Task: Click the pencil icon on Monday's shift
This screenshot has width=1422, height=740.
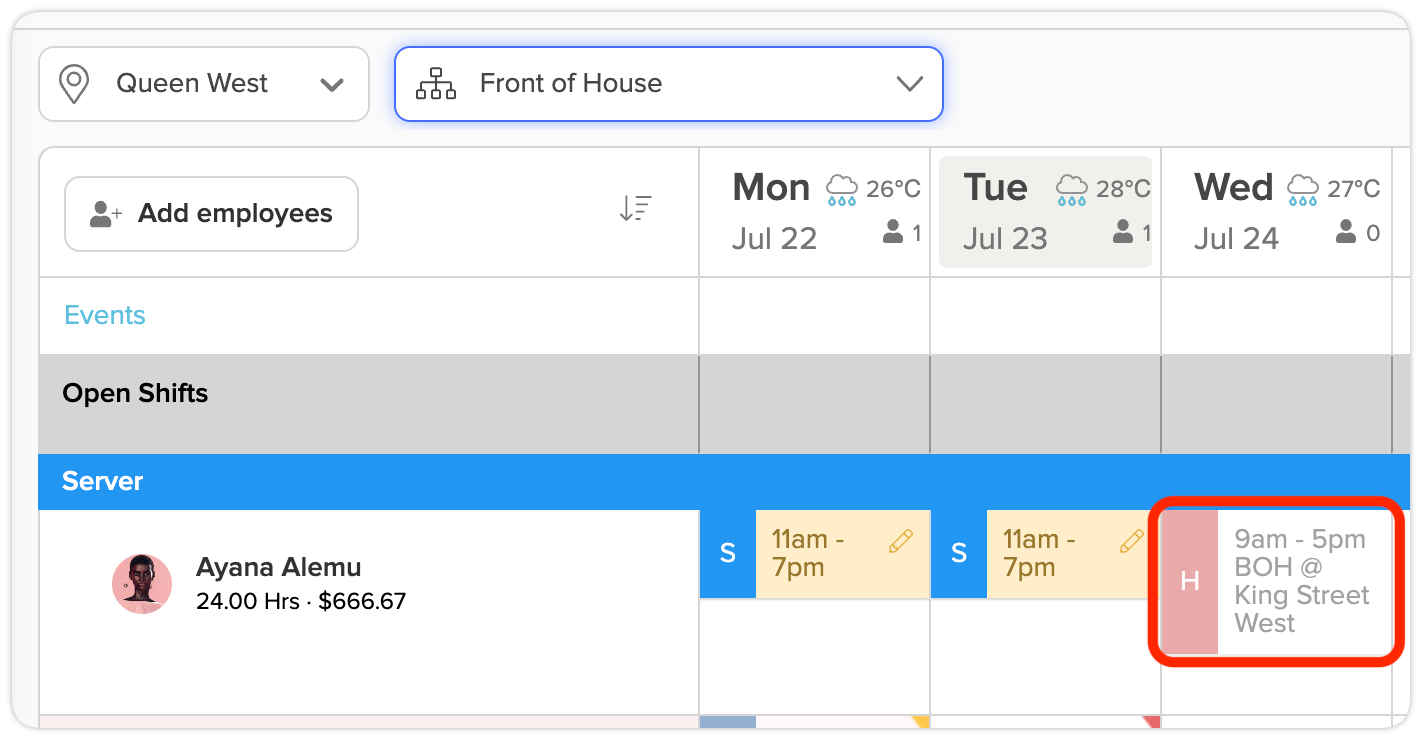Action: pos(900,541)
